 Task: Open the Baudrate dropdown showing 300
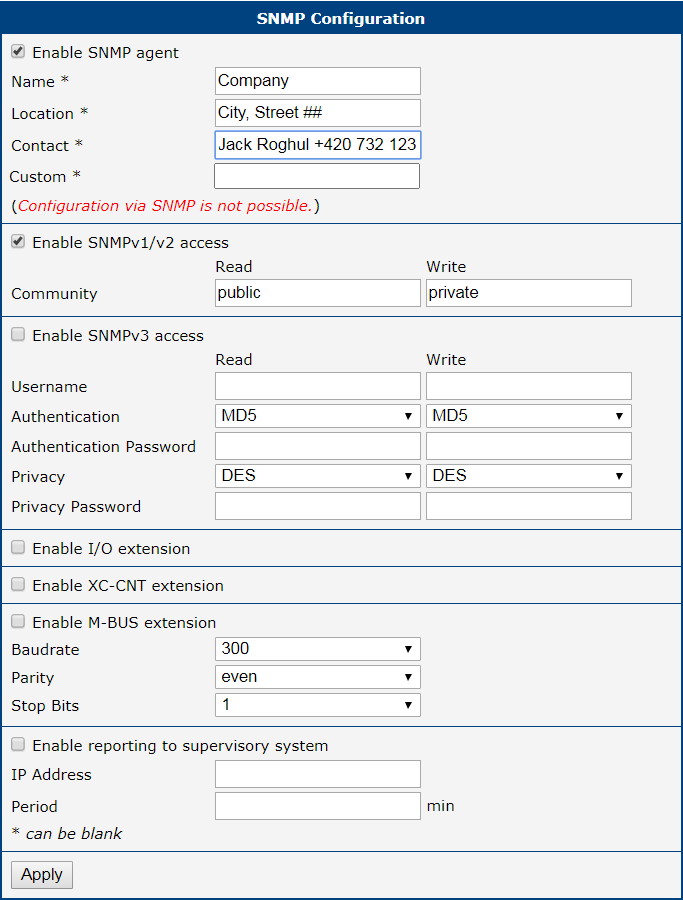click(x=318, y=649)
